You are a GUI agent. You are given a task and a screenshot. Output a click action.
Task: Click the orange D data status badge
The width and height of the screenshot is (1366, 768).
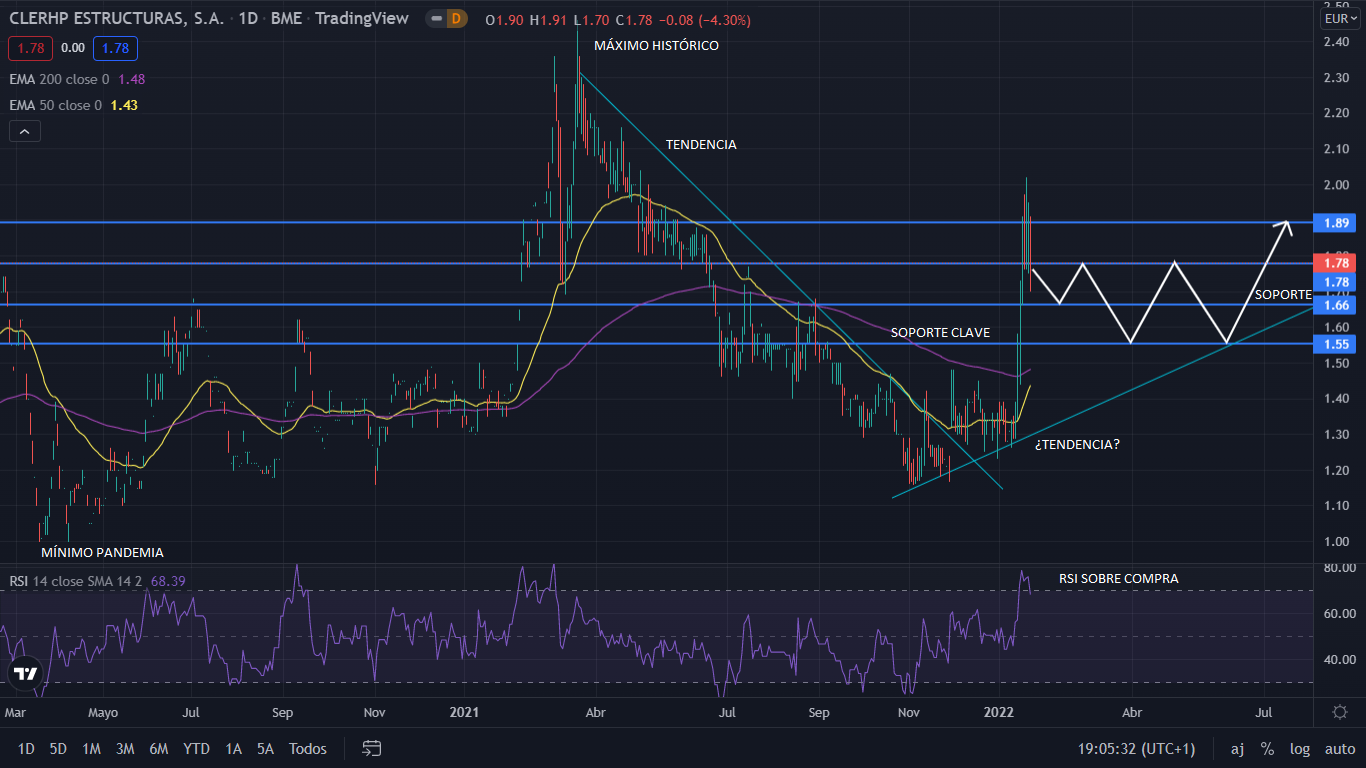pos(456,19)
